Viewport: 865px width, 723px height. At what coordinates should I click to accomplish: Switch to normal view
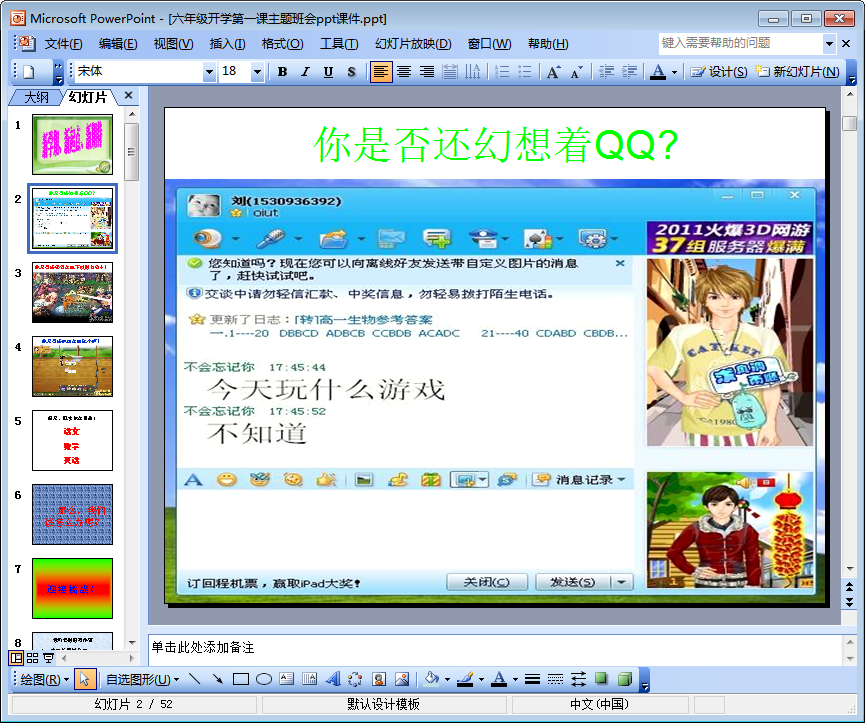(17, 658)
